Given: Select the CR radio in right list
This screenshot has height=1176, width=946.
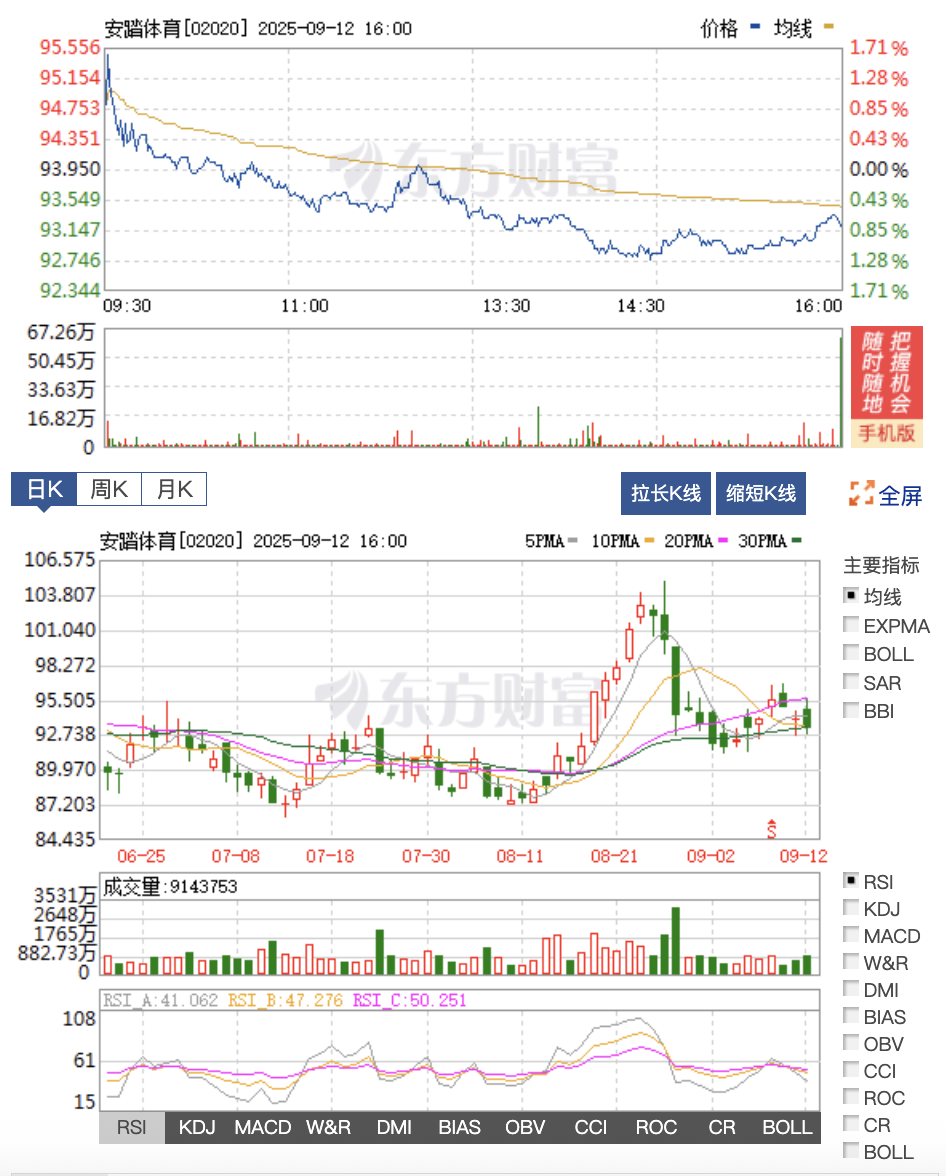Looking at the screenshot, I should tap(851, 1124).
